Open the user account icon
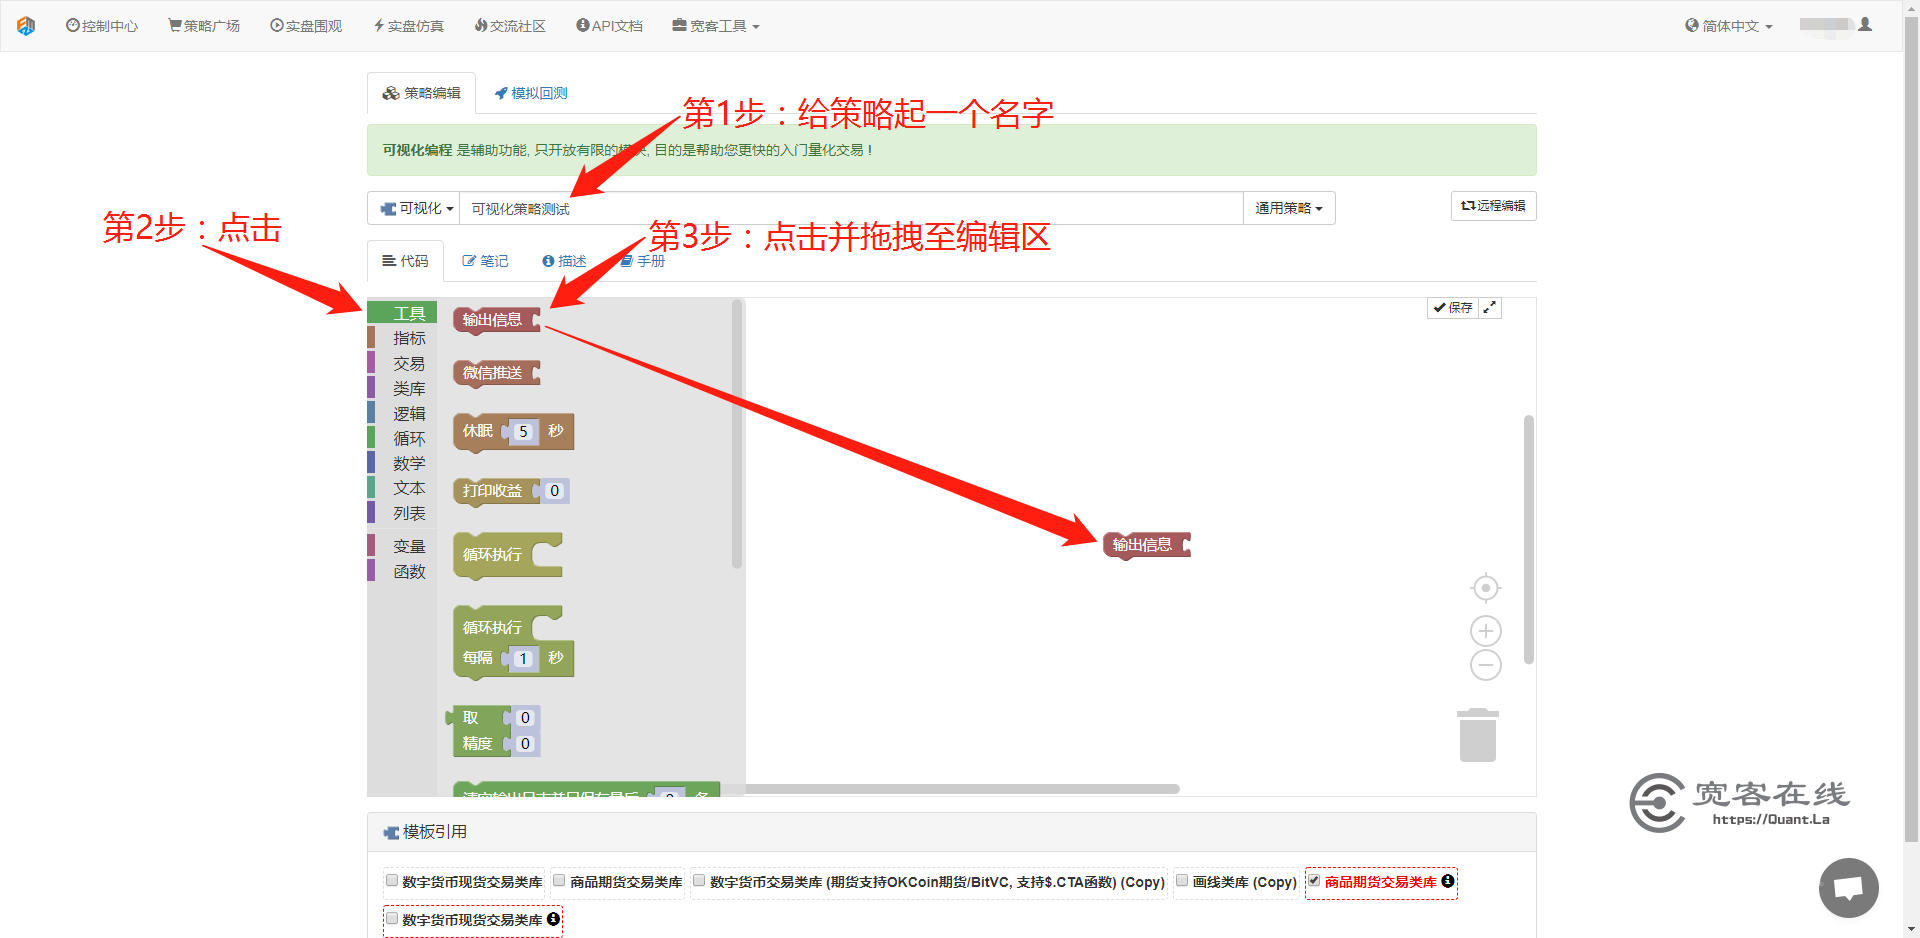Image resolution: width=1920 pixels, height=938 pixels. coord(1865,25)
